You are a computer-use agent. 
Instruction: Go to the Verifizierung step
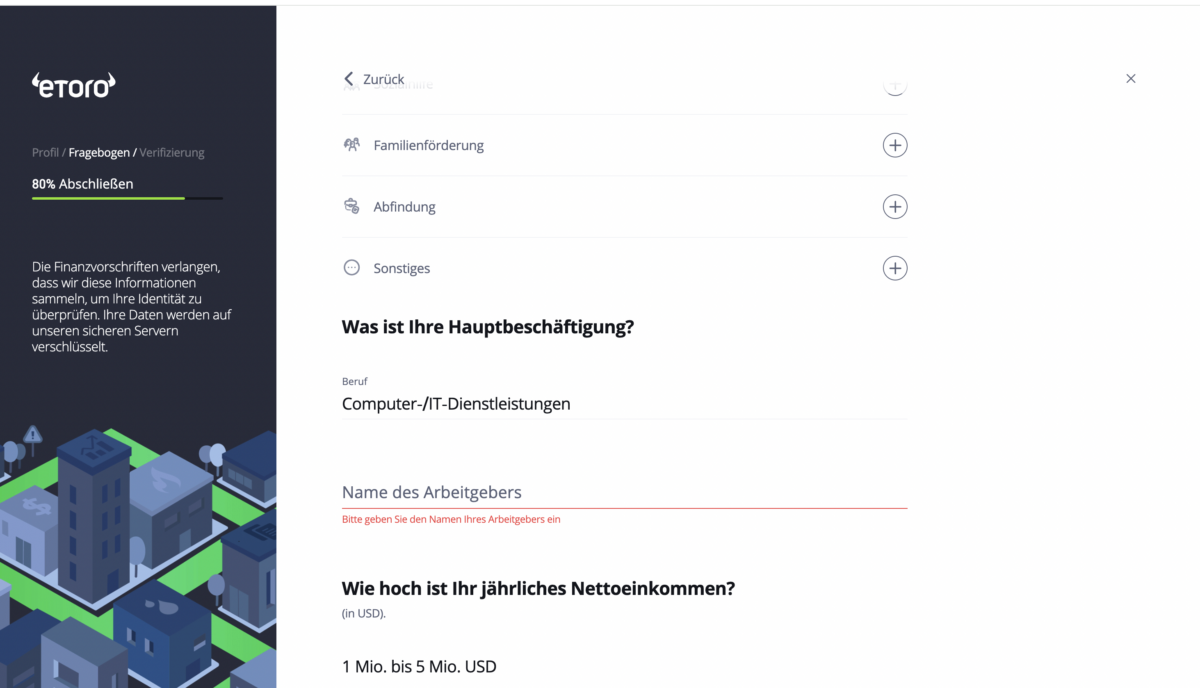170,152
